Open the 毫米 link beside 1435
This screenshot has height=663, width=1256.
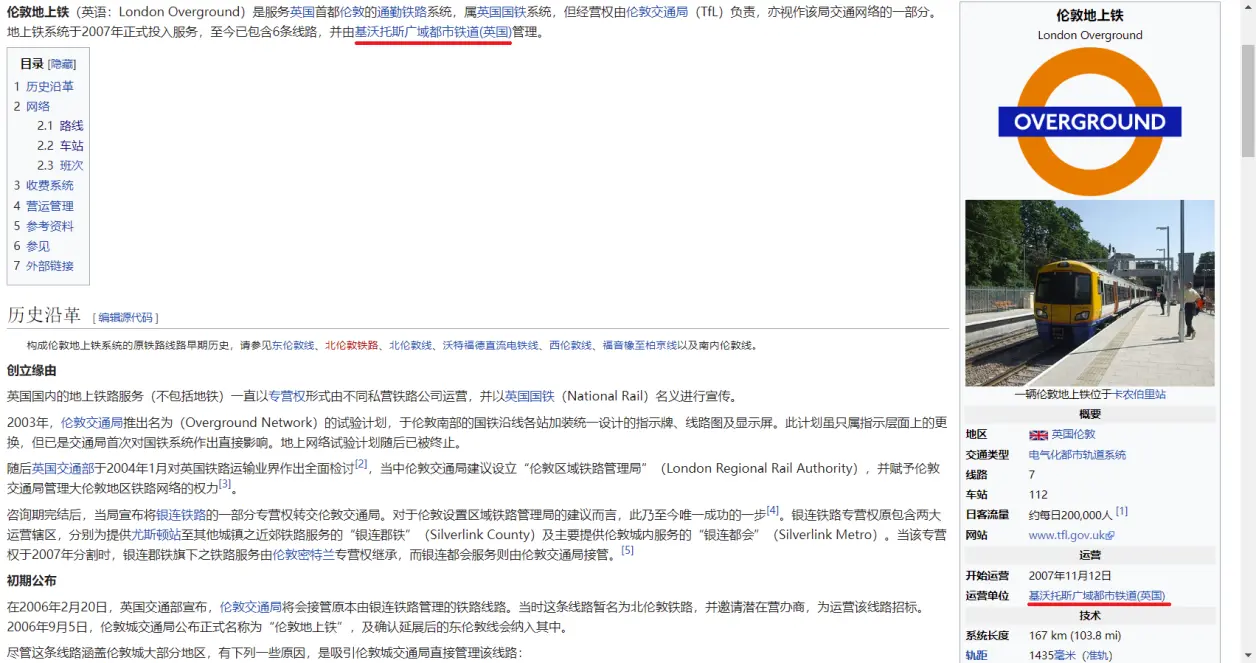pos(1064,655)
